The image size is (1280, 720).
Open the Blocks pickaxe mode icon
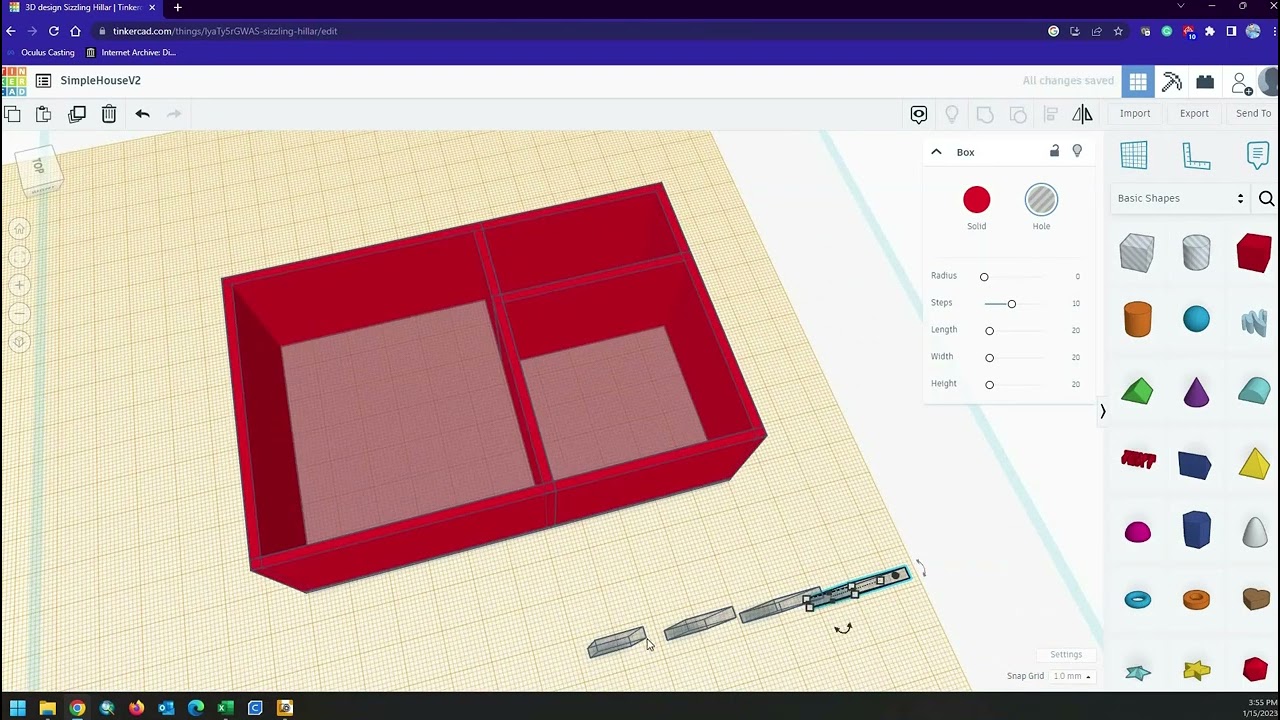[x=1172, y=82]
